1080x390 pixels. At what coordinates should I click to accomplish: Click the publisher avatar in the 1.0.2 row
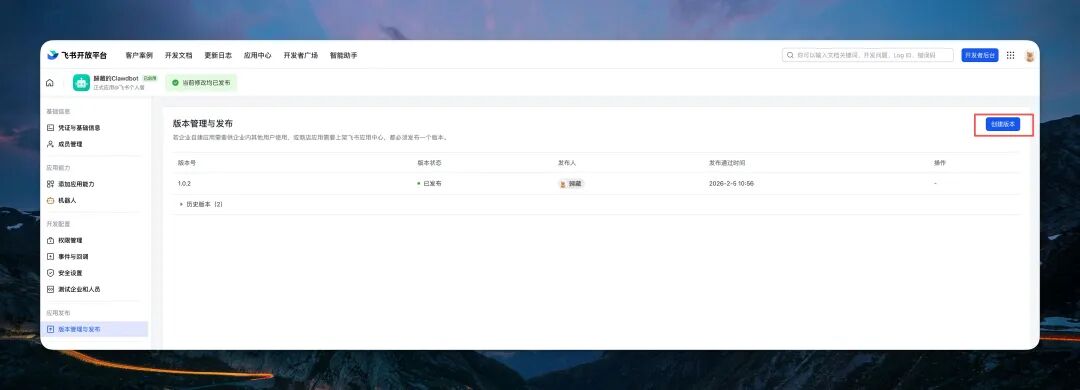click(x=563, y=184)
